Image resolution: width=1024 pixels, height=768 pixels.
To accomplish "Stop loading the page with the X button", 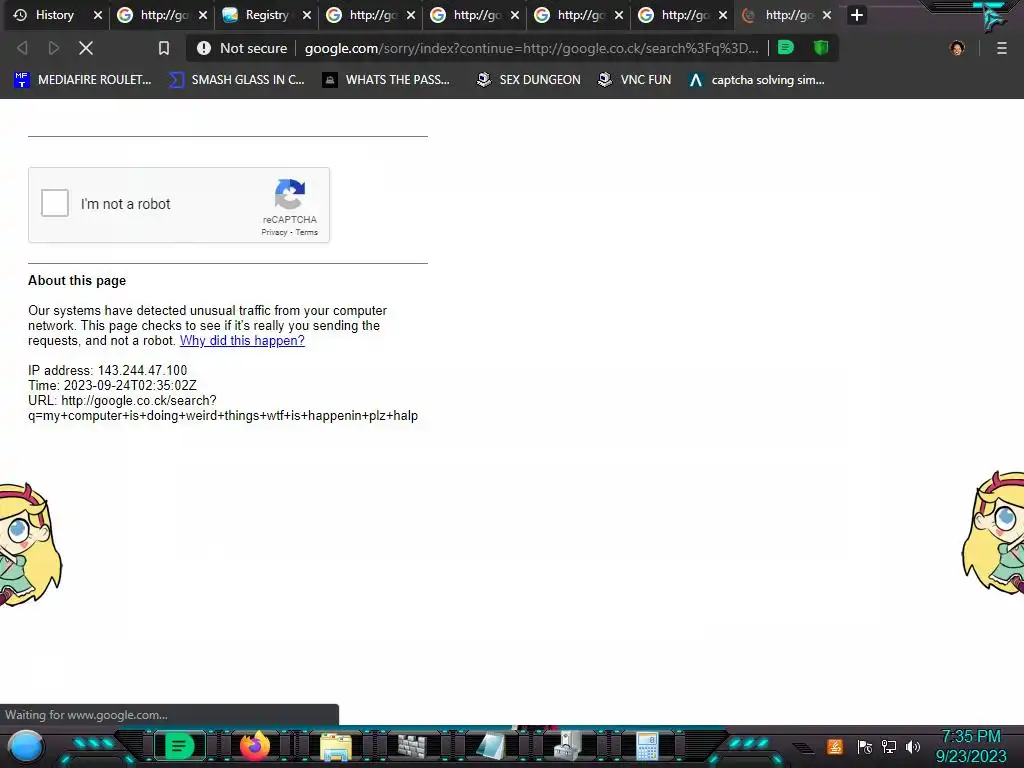I will pos(86,48).
